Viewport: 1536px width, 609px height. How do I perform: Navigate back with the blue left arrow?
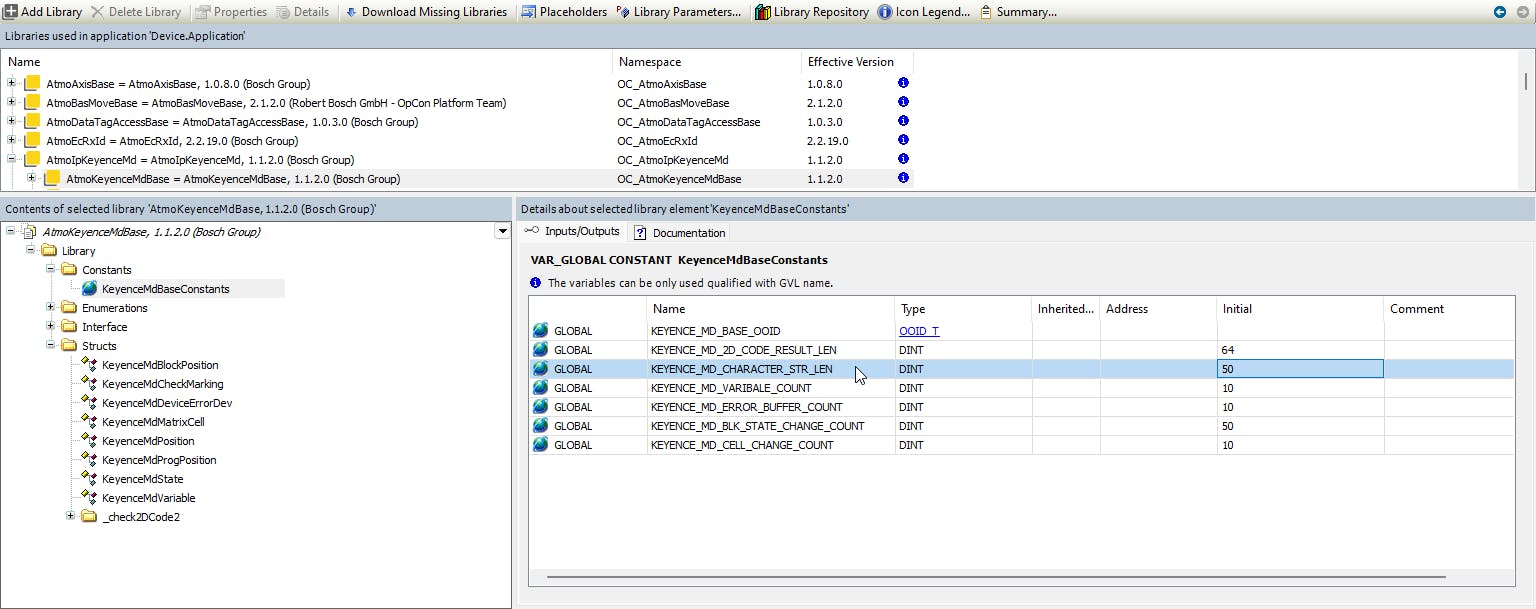1500,12
